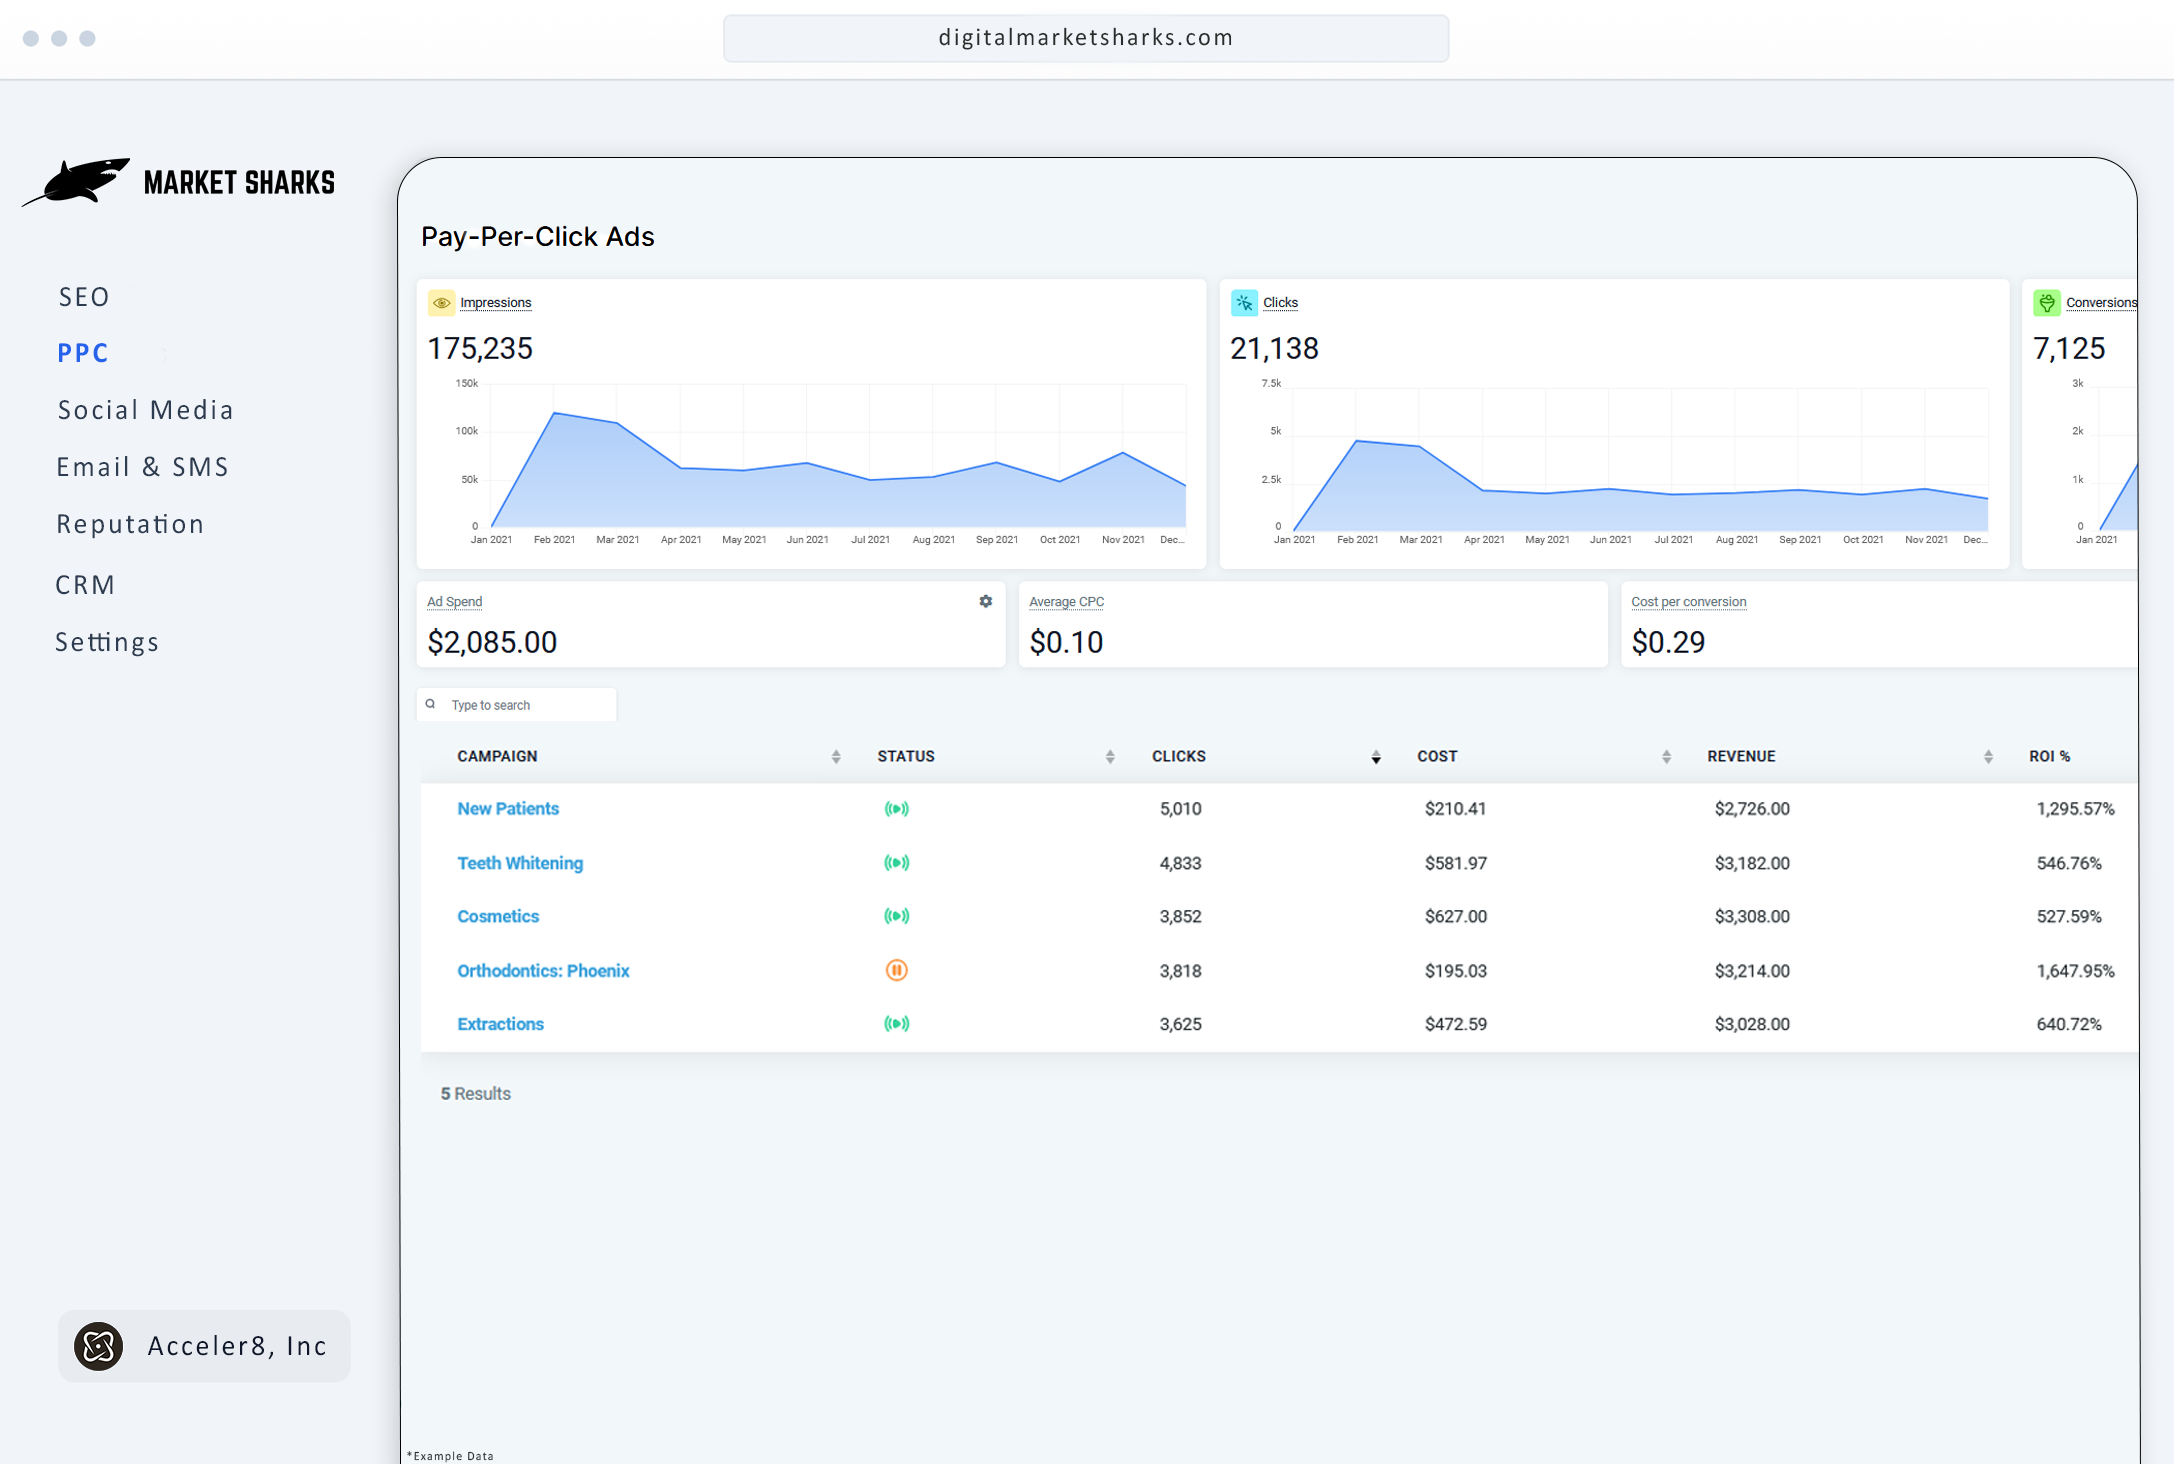Open the Ad Spend settings gear

click(x=985, y=601)
